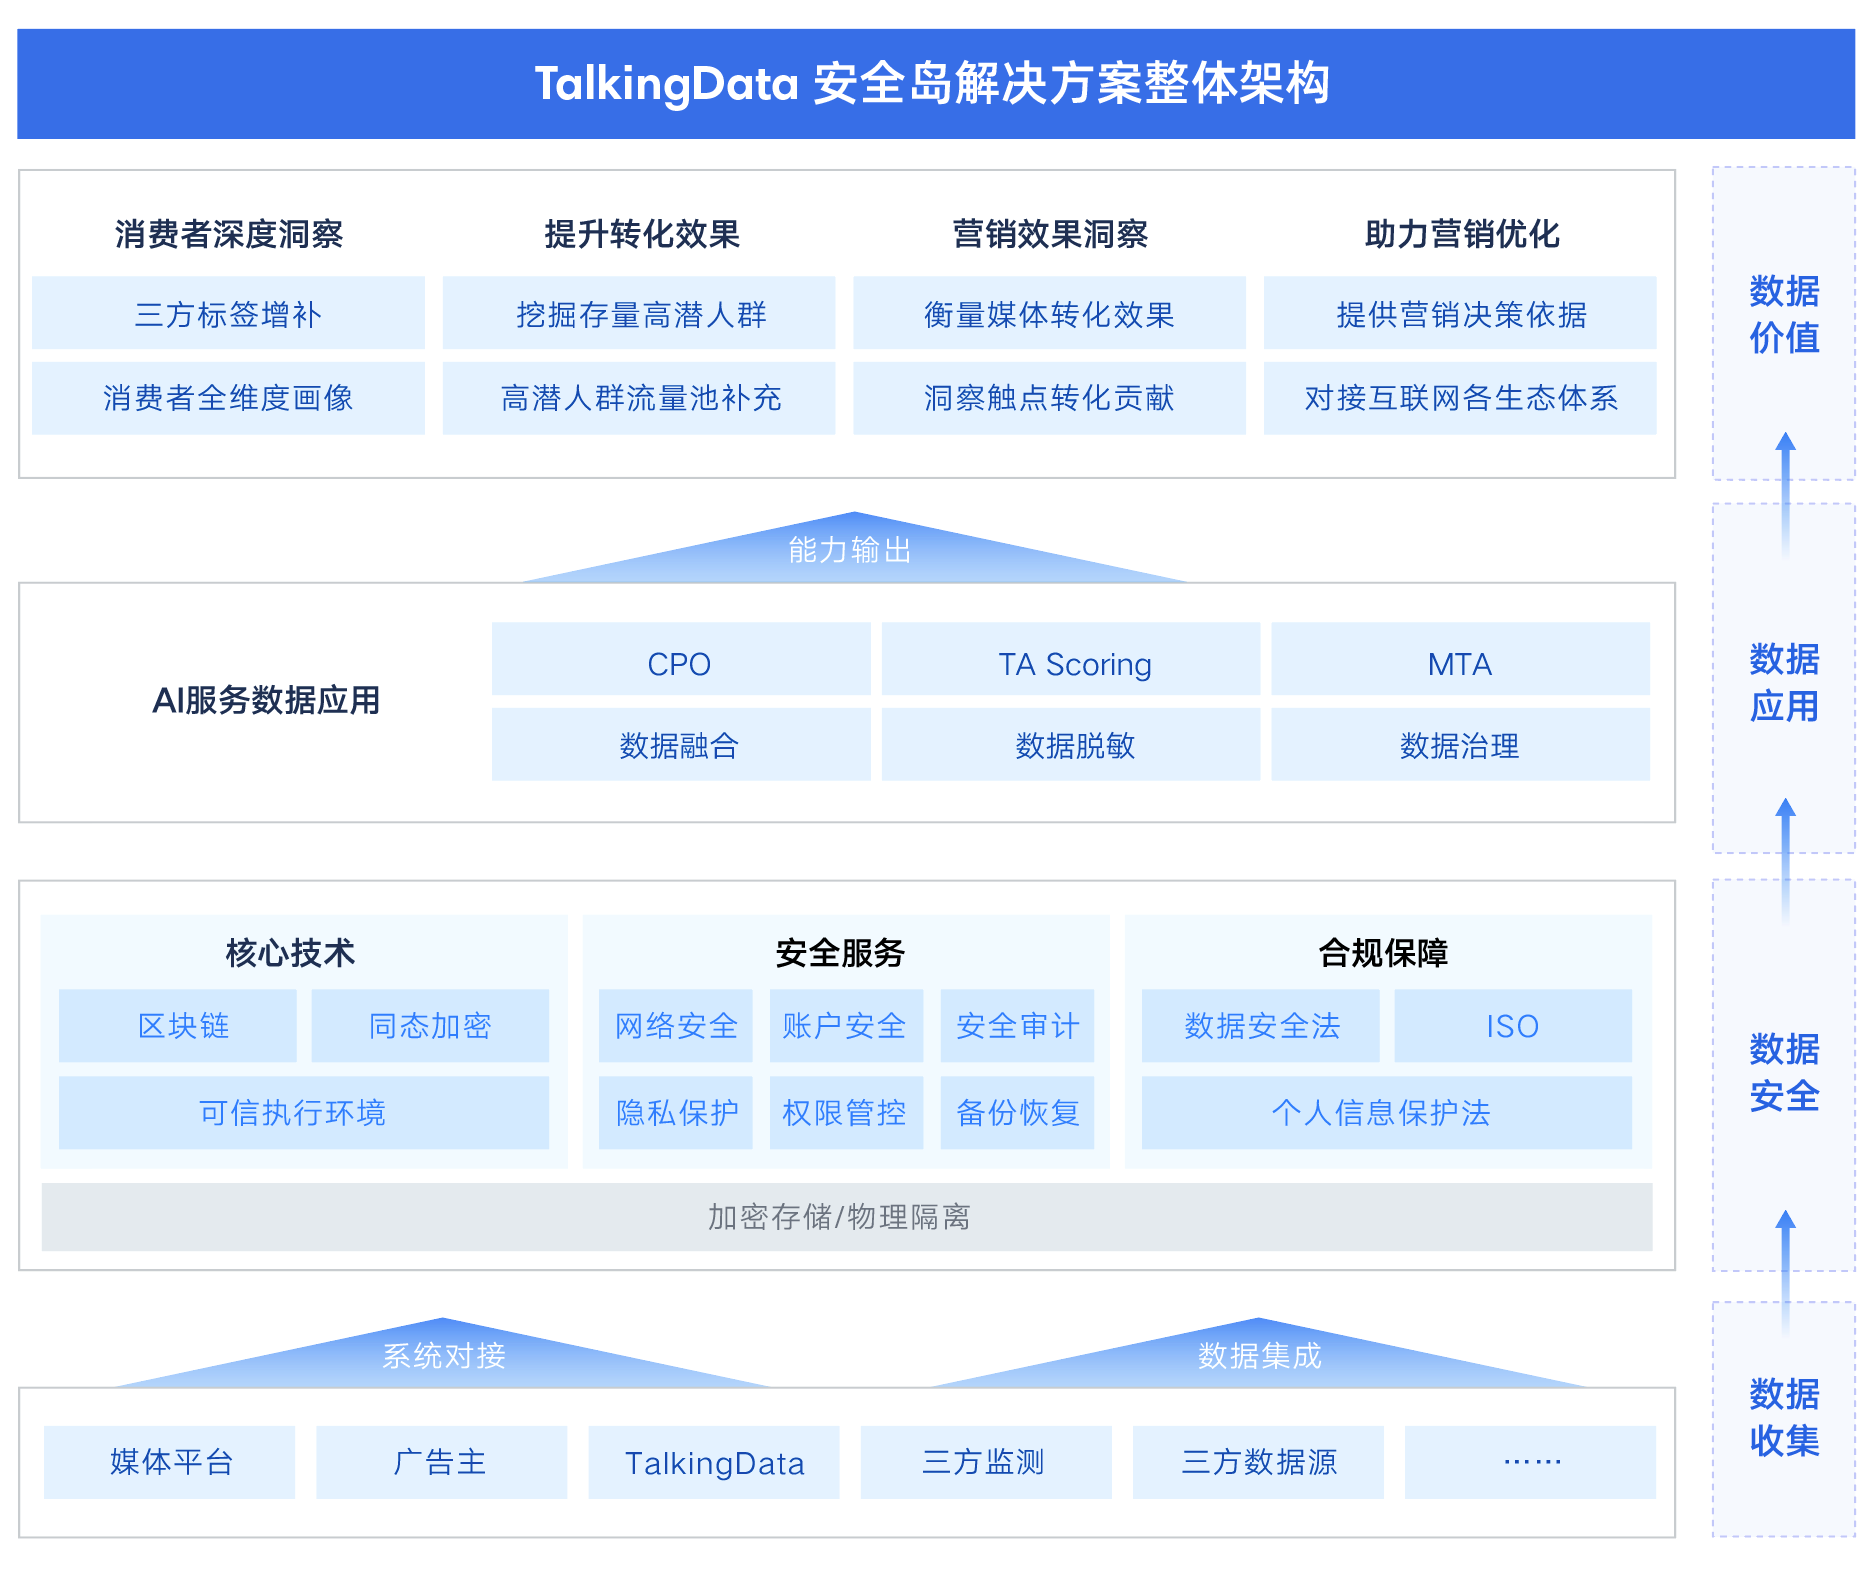The height and width of the screenshot is (1584, 1876).
Task: Click the 助力营销优化 heading
Action: (1461, 234)
